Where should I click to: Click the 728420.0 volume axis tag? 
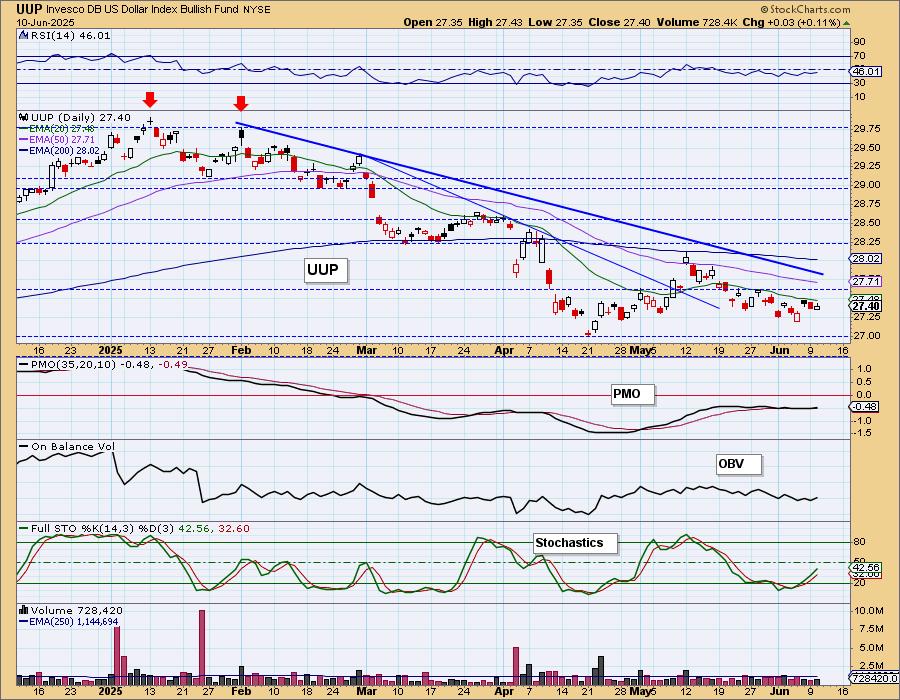pyautogui.click(x=873, y=679)
